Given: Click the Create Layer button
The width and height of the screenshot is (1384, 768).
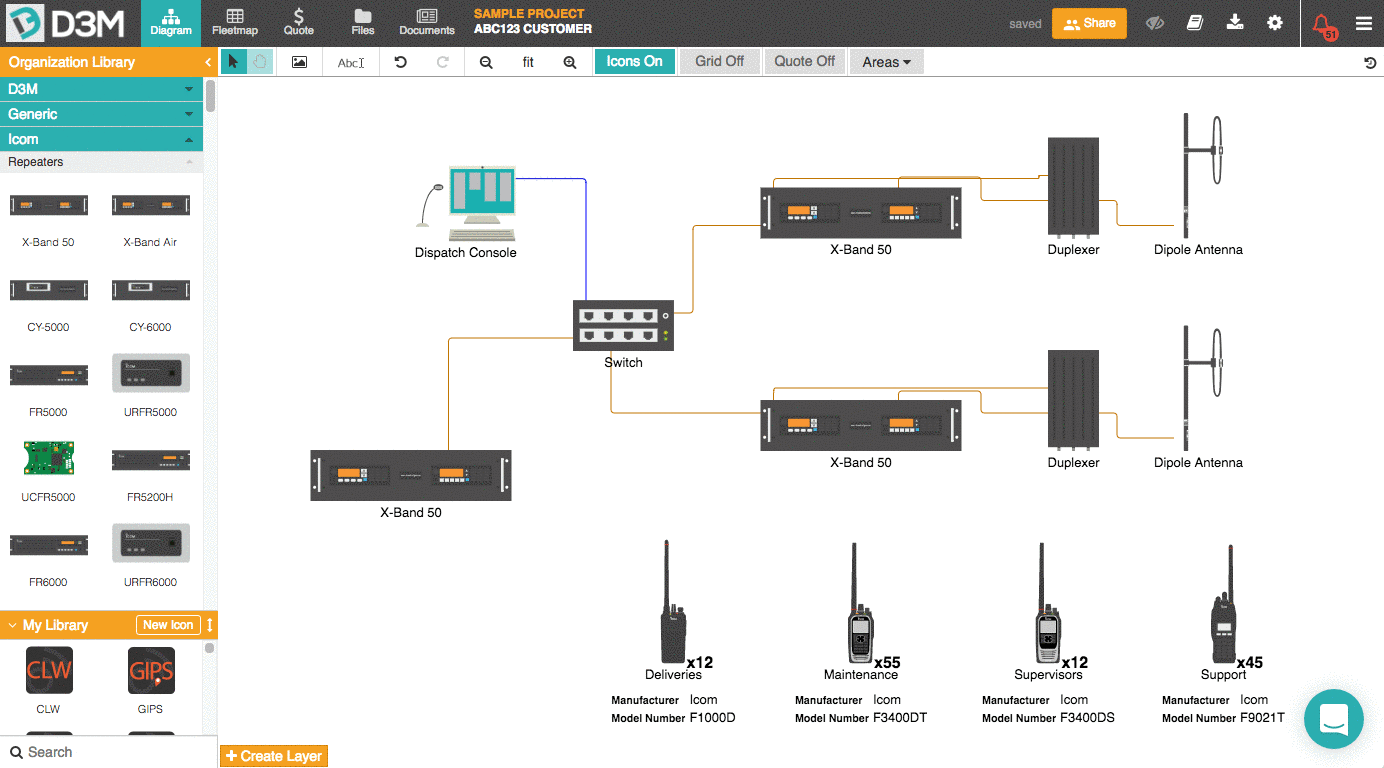Looking at the screenshot, I should 273,756.
